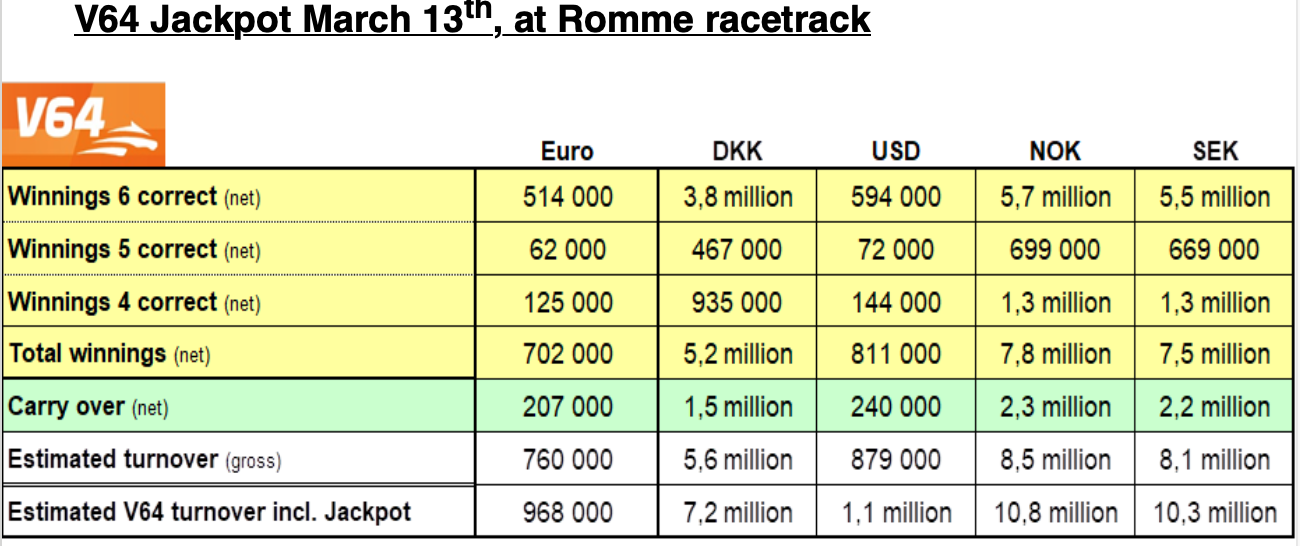1300x546 pixels.
Task: Select the USD column header
Action: coord(896,152)
